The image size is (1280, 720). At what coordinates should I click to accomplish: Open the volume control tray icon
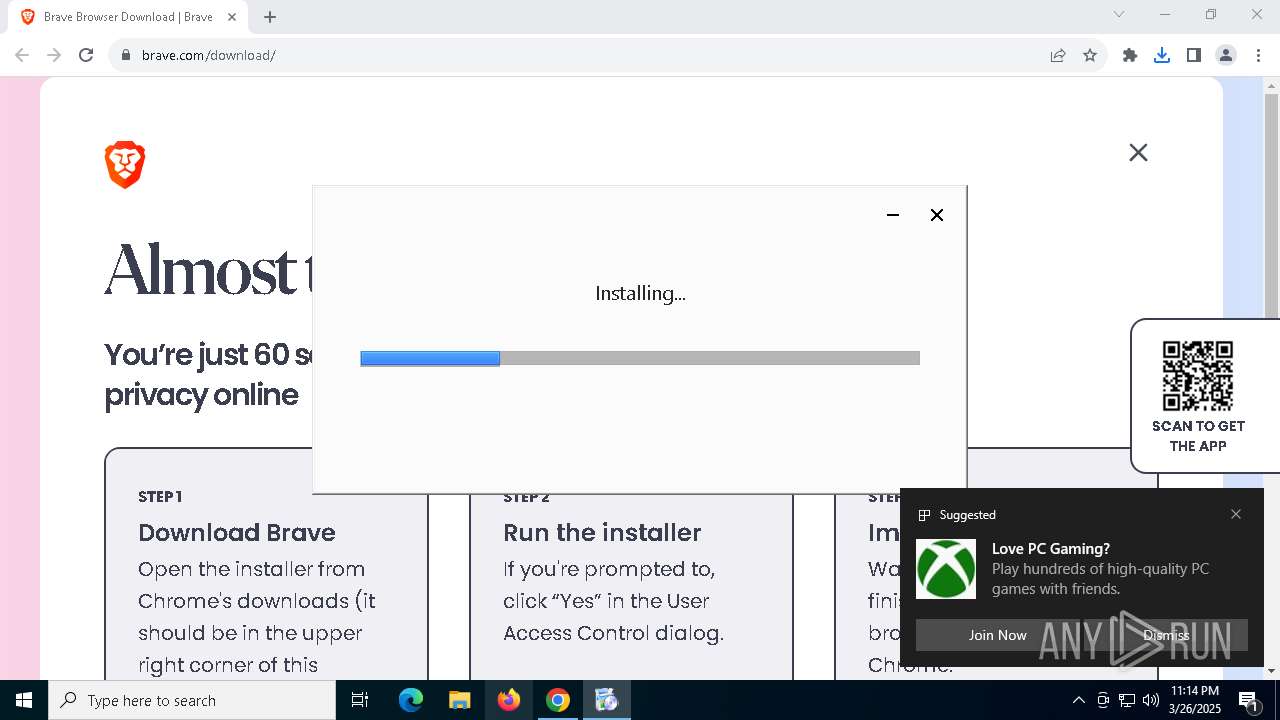click(1151, 700)
